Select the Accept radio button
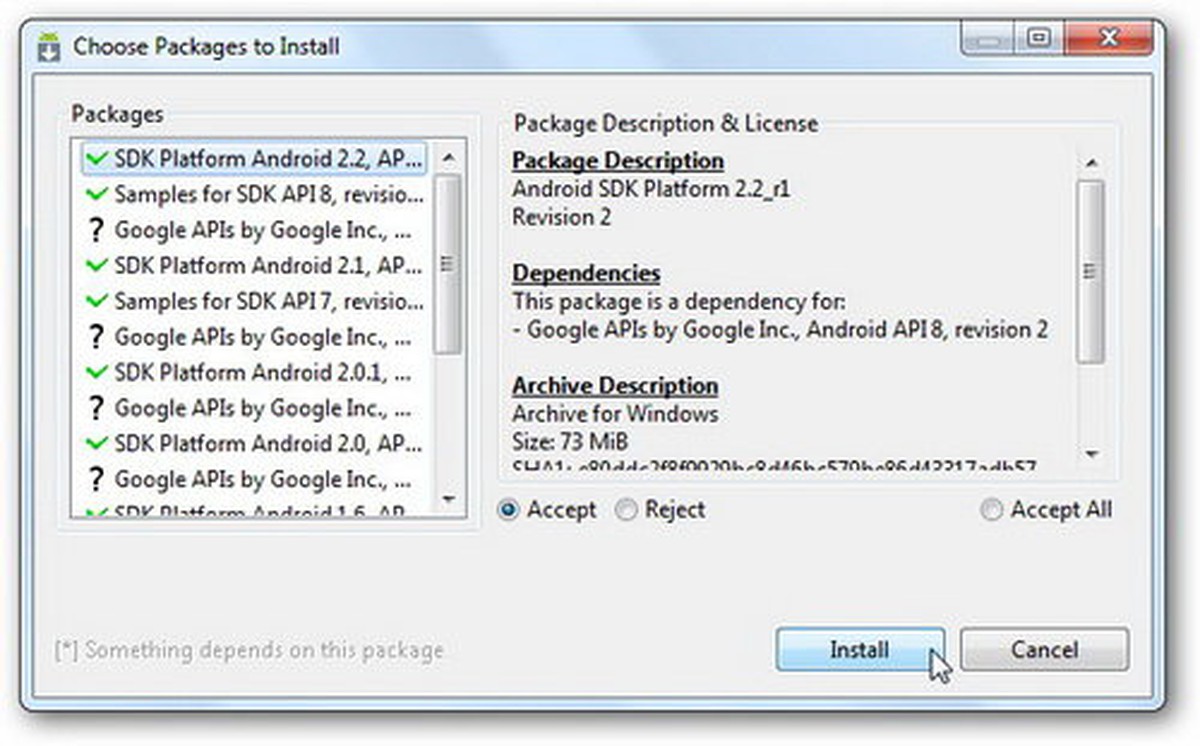The height and width of the screenshot is (746, 1200). (510, 510)
